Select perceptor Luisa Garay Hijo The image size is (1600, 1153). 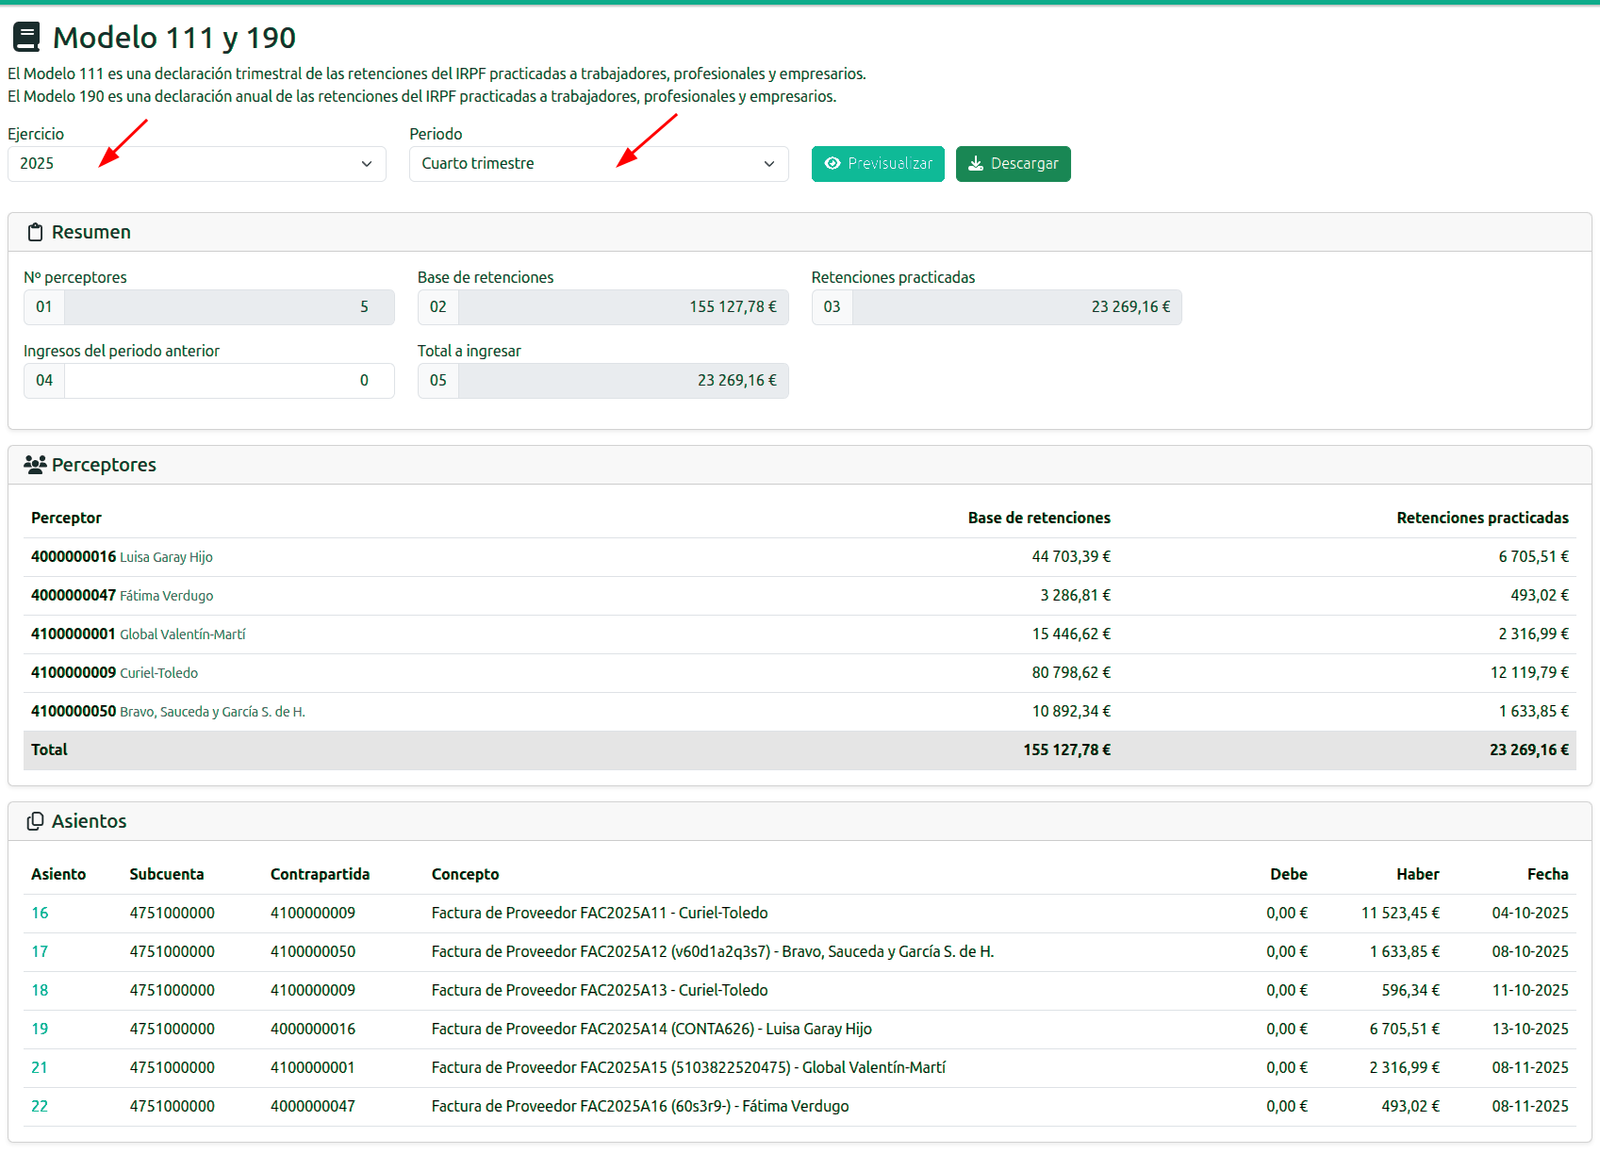(x=166, y=557)
